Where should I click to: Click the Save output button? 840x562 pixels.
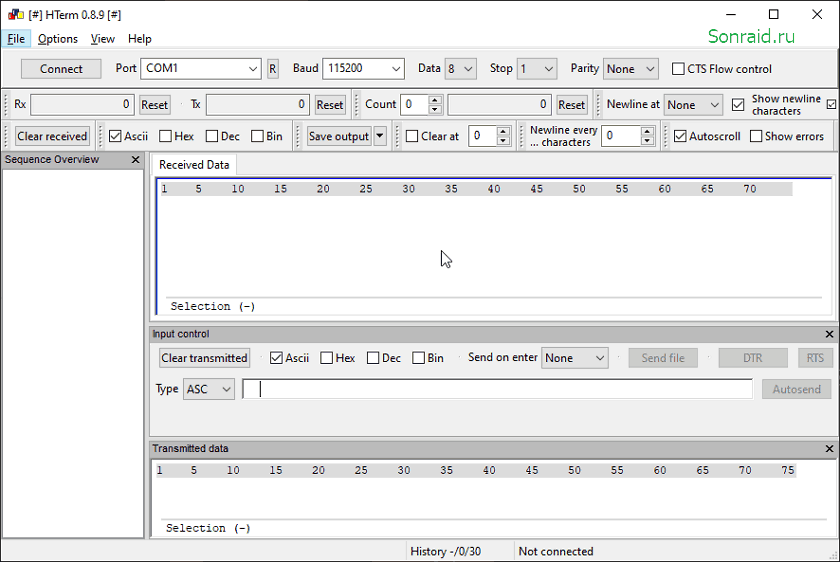(339, 136)
